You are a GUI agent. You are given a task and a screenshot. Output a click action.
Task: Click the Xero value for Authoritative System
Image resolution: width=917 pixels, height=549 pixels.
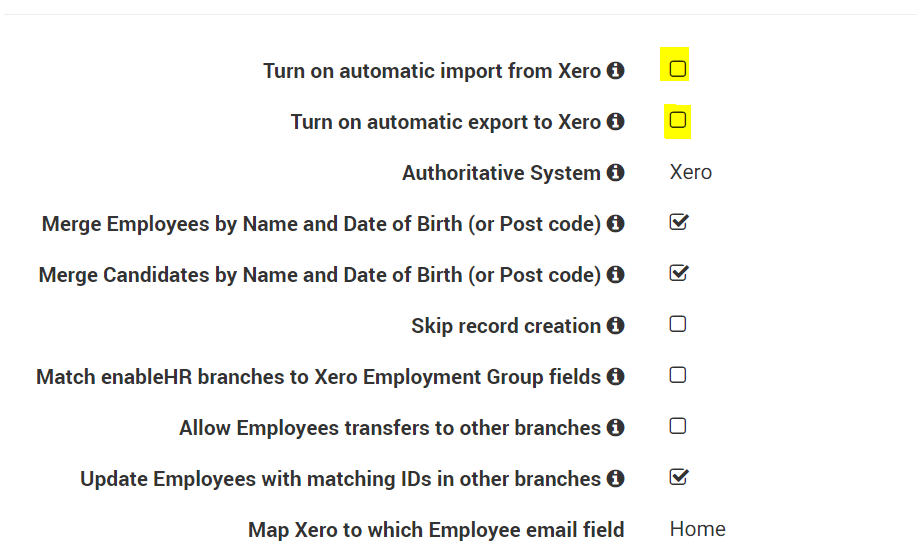pyautogui.click(x=691, y=172)
